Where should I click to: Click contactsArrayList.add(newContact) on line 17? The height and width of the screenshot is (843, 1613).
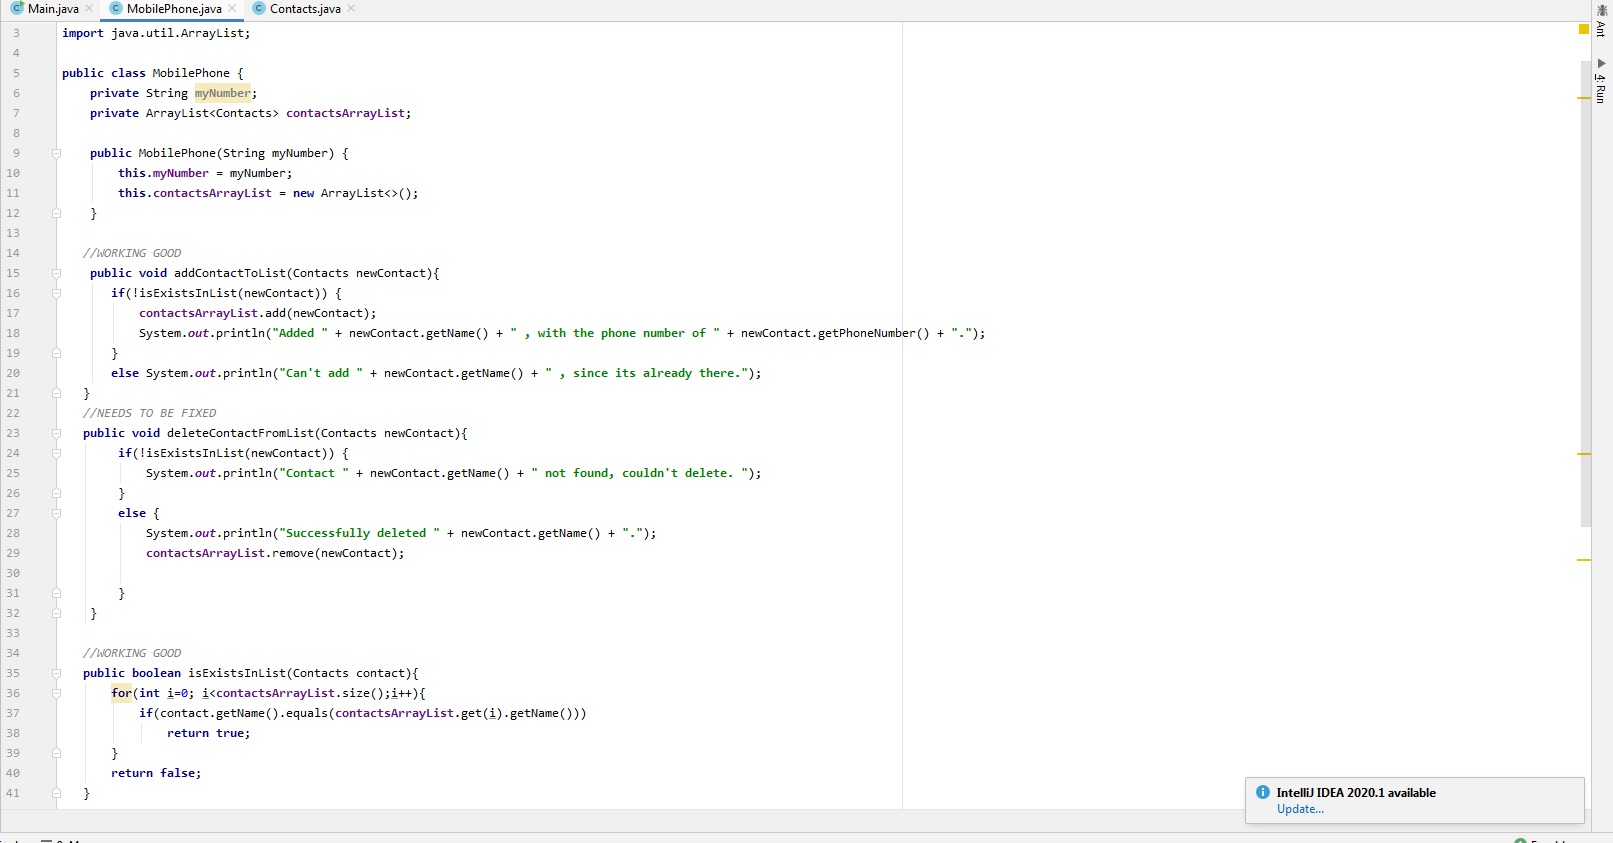click(257, 313)
